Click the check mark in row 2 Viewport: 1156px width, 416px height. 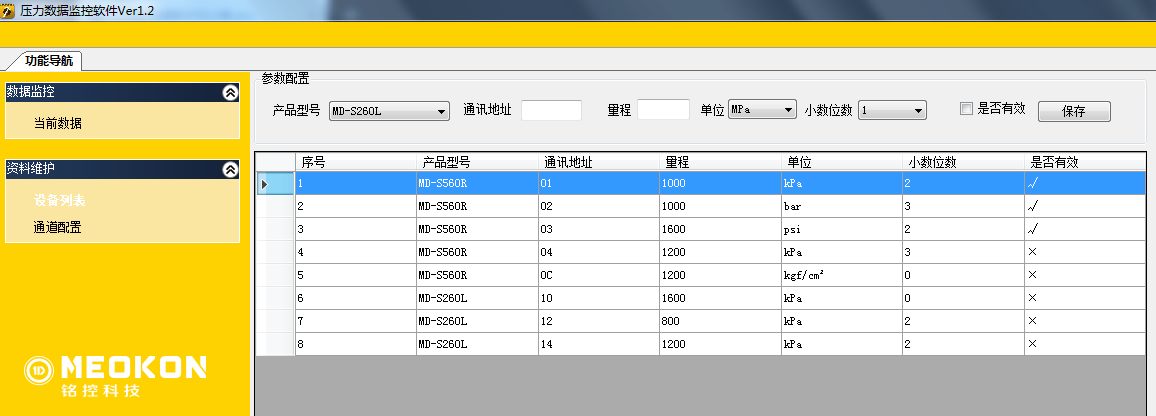(1033, 206)
